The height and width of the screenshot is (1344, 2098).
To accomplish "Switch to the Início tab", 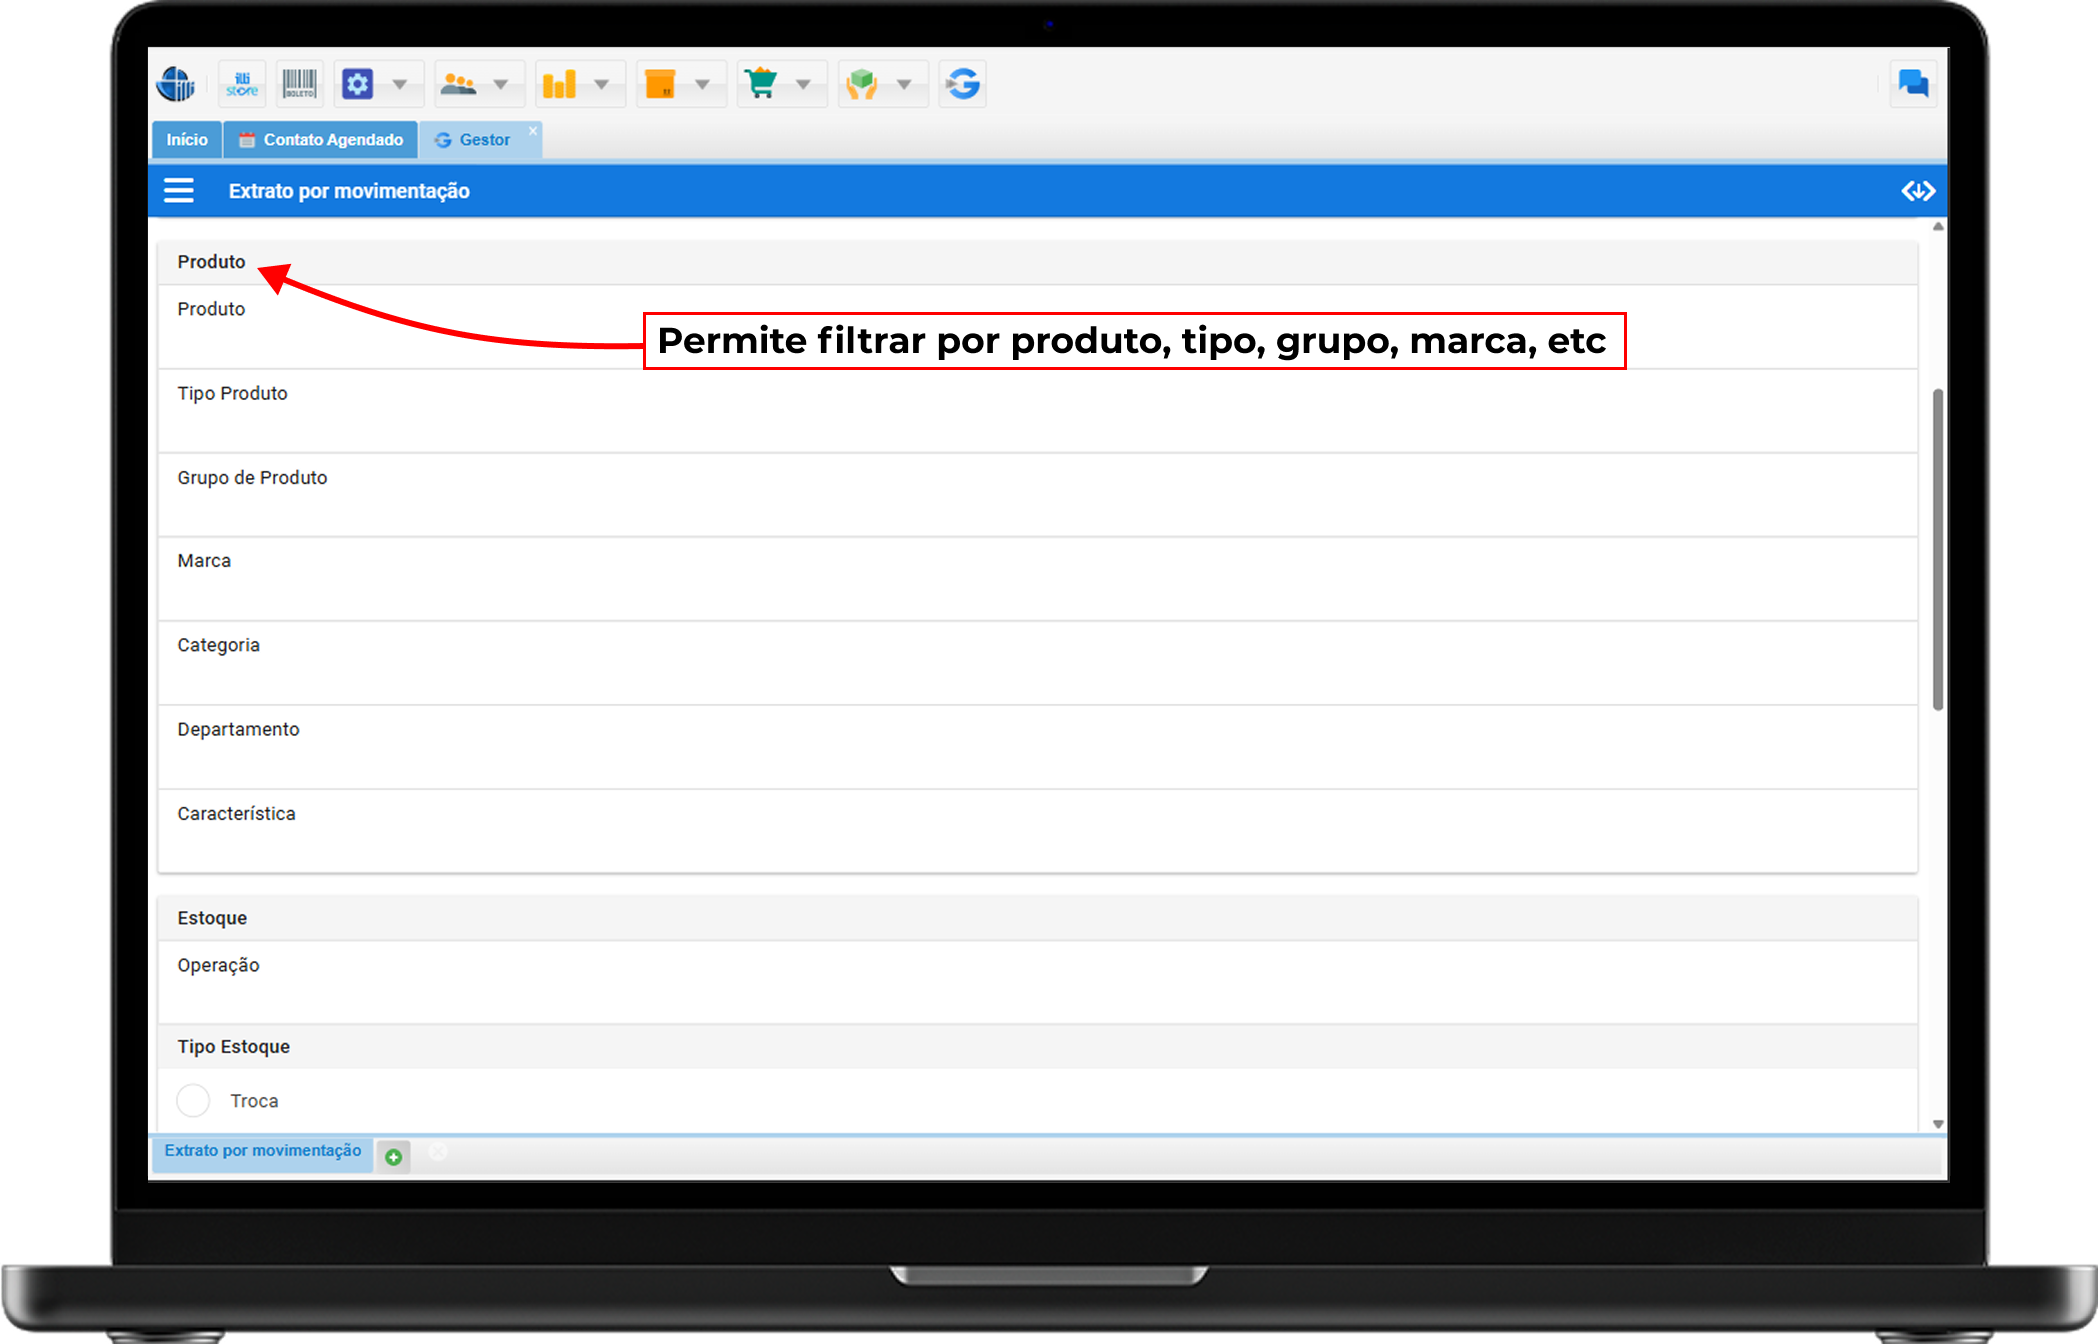I will [187, 140].
